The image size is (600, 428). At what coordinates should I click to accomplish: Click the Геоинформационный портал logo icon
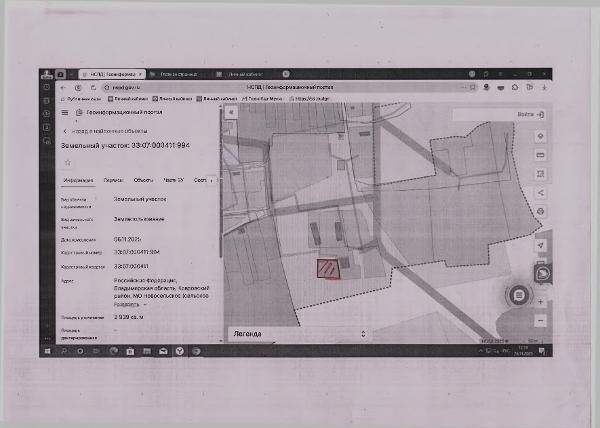click(79, 112)
